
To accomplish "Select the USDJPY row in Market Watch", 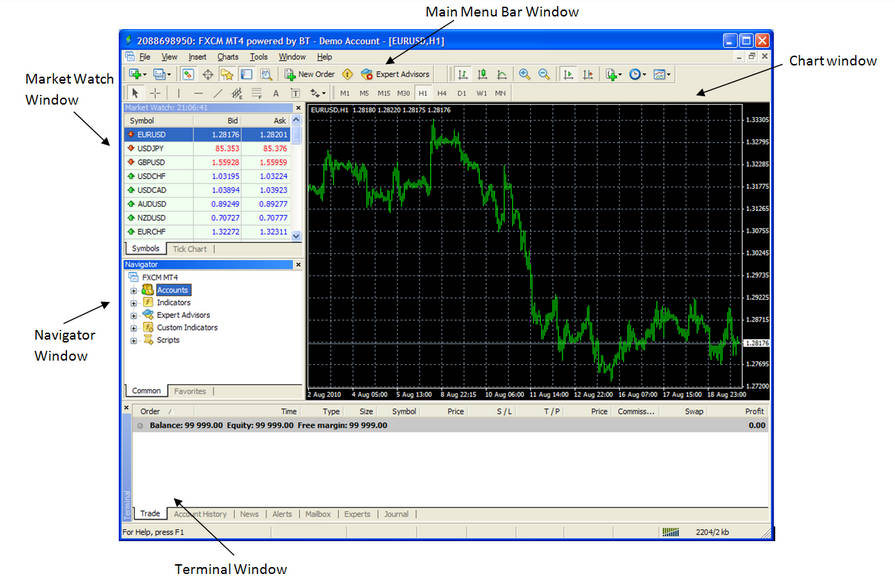I will point(208,148).
